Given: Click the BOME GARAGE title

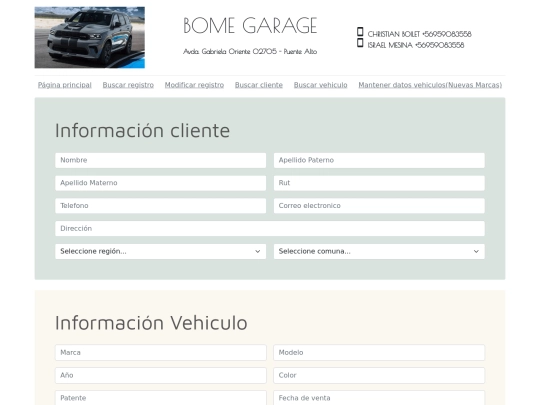Looking at the screenshot, I should (250, 25).
